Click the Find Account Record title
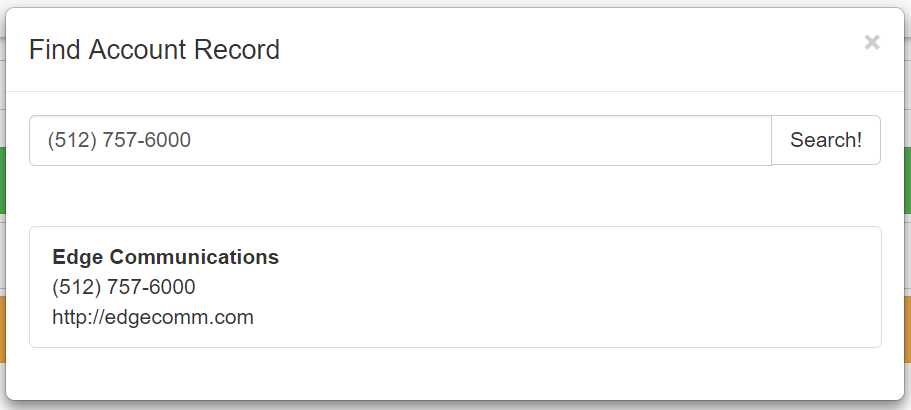The height and width of the screenshot is (410, 911). [x=154, y=49]
